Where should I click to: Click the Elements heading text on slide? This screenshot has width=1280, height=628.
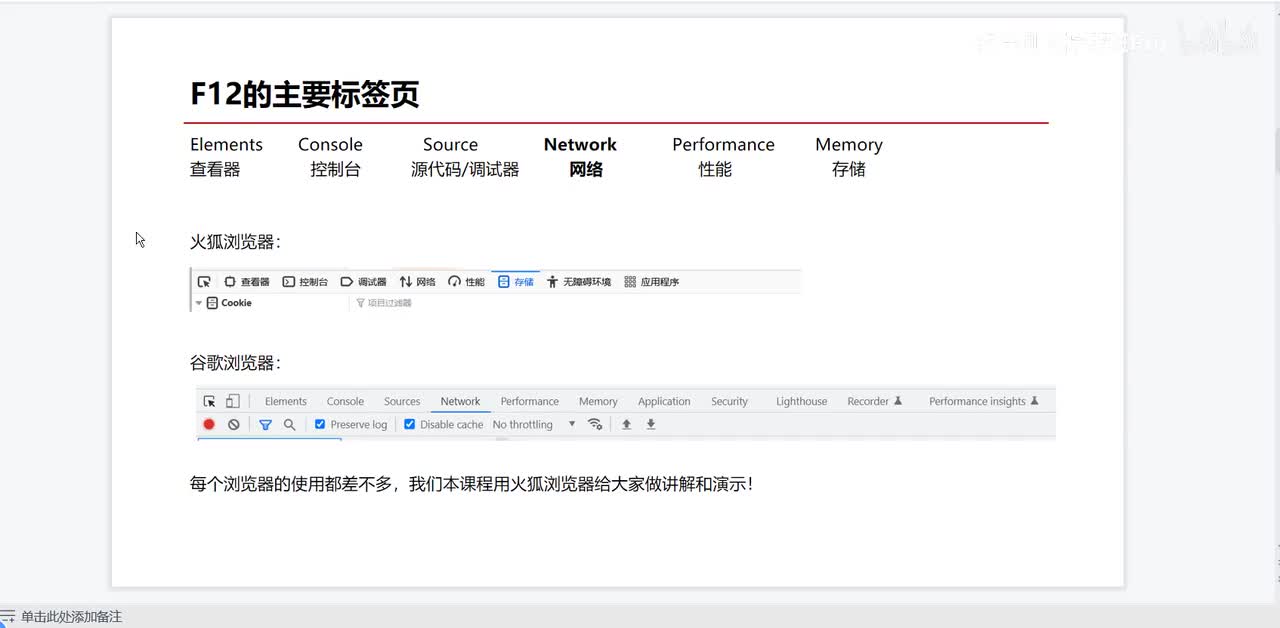[x=226, y=144]
